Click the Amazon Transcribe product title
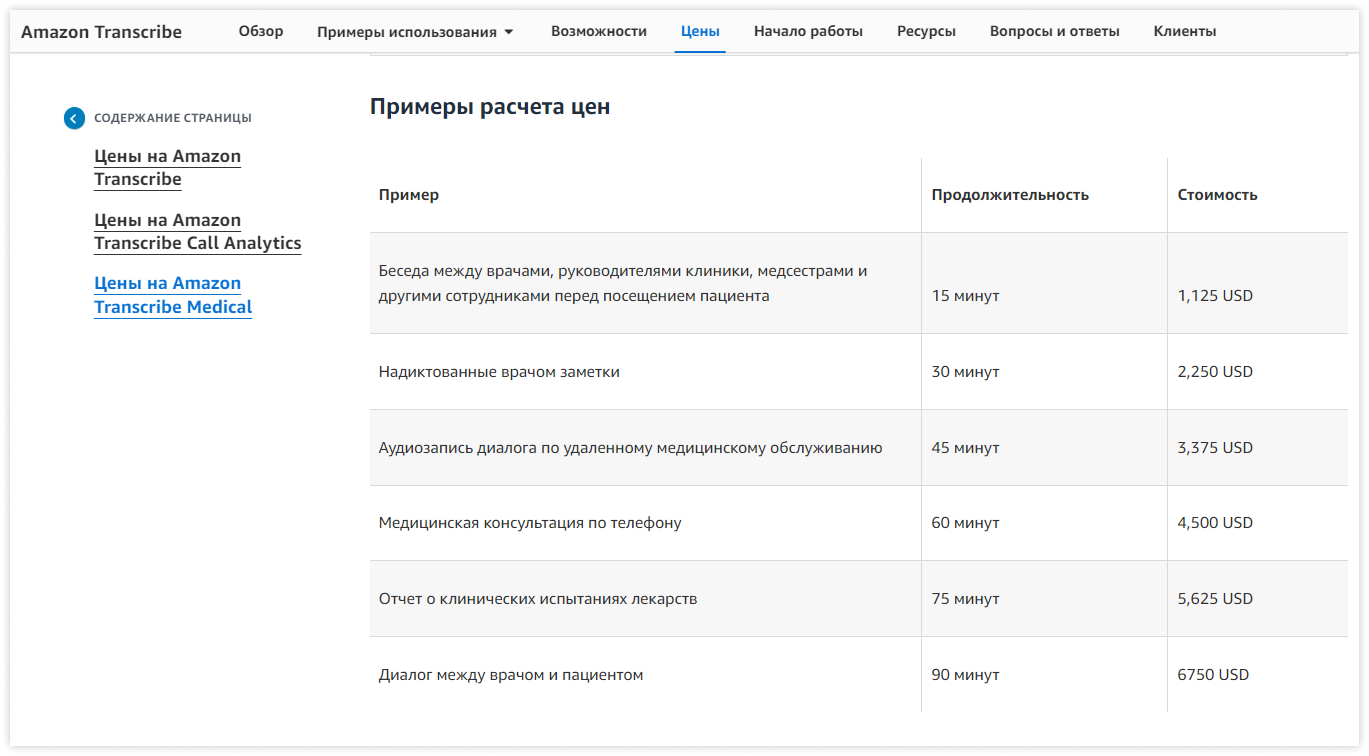This screenshot has height=756, width=1369. pyautogui.click(x=101, y=32)
